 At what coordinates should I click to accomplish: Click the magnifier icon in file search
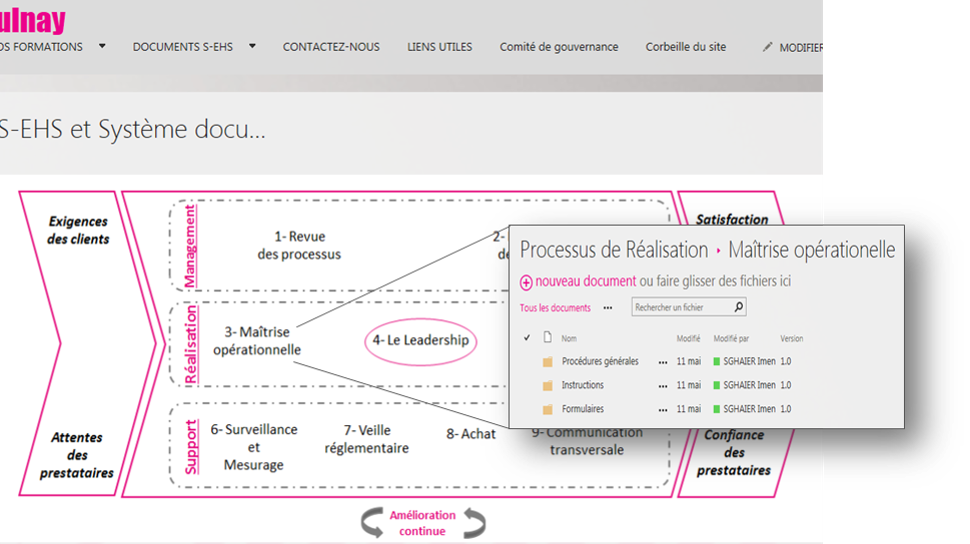pyautogui.click(x=738, y=308)
